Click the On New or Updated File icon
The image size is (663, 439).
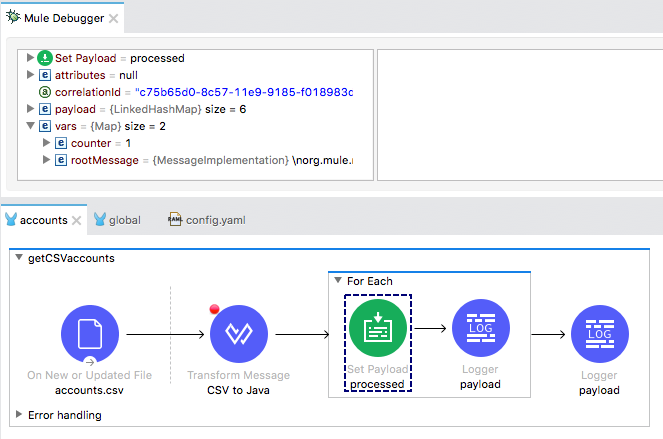(90, 334)
